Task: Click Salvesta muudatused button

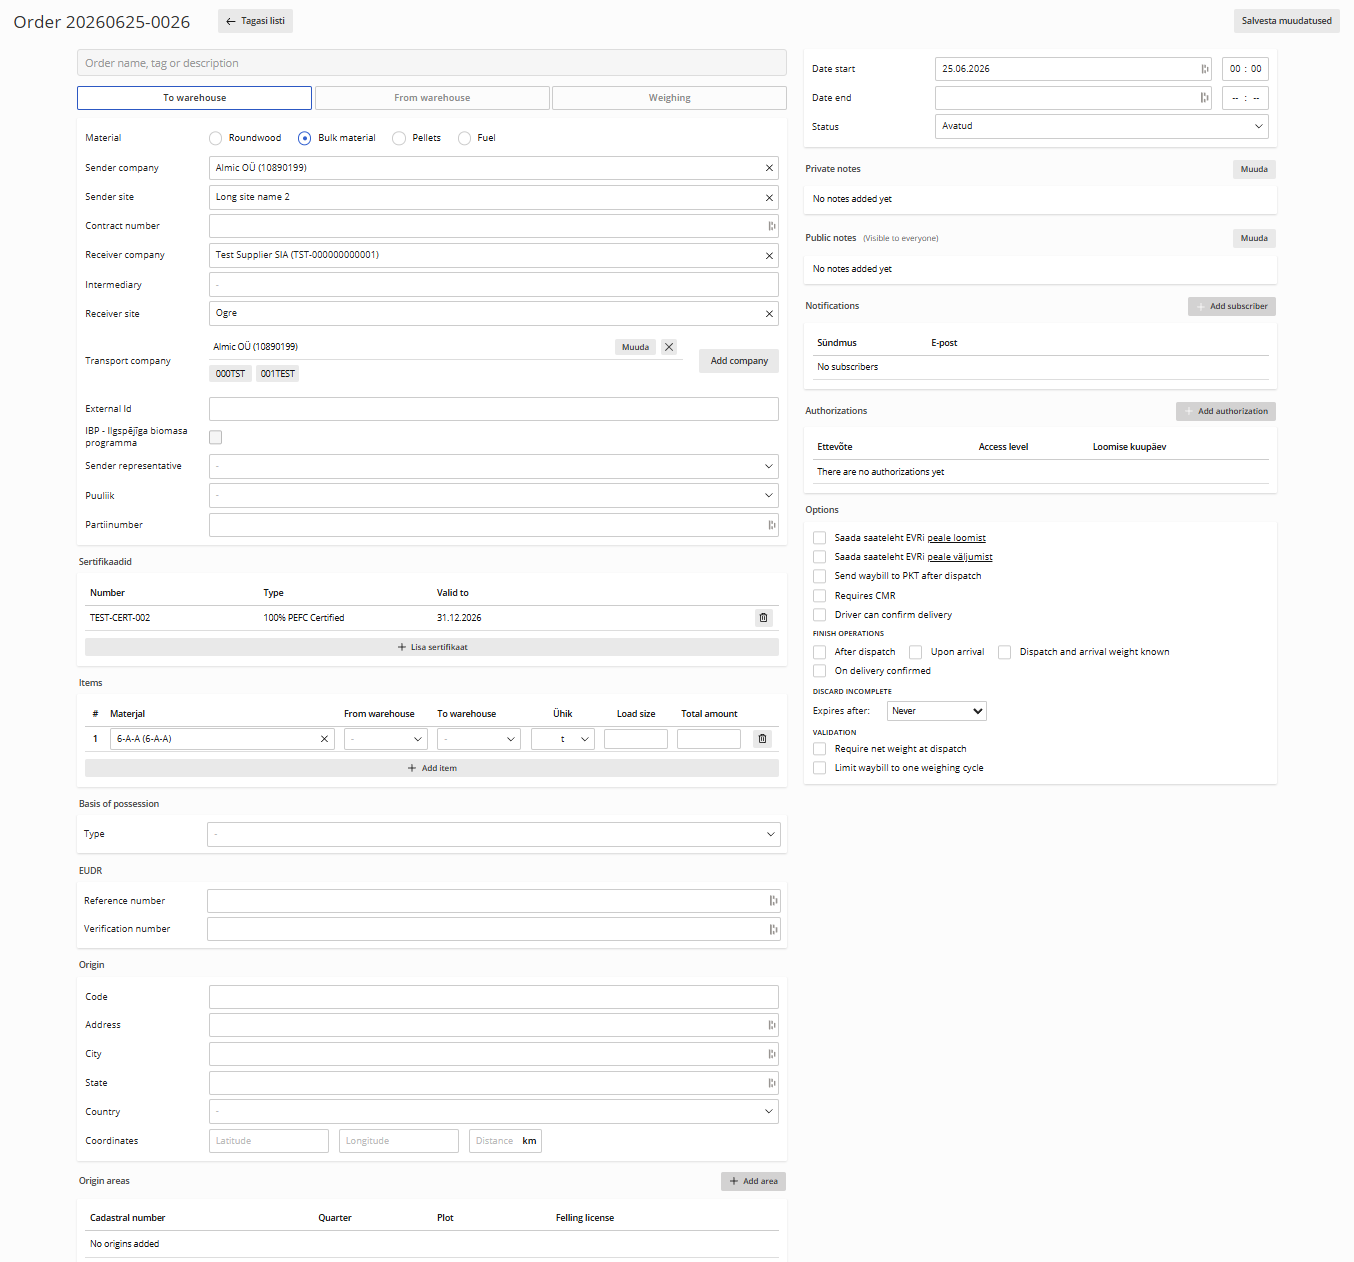Action: (1286, 21)
